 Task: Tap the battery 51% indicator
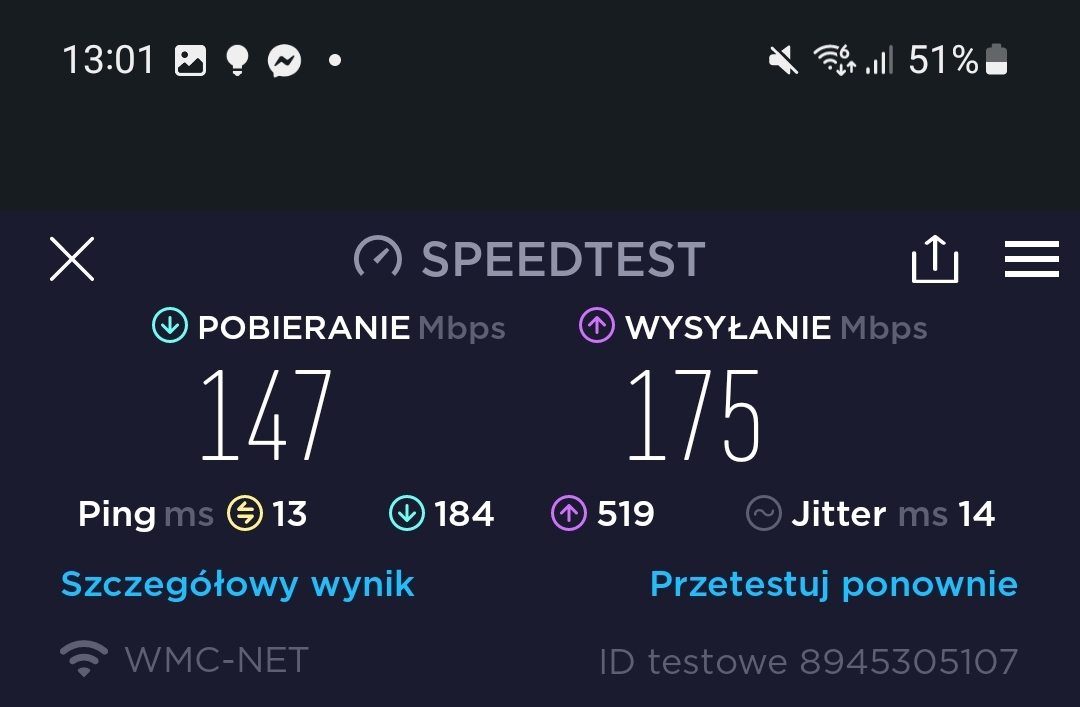958,60
